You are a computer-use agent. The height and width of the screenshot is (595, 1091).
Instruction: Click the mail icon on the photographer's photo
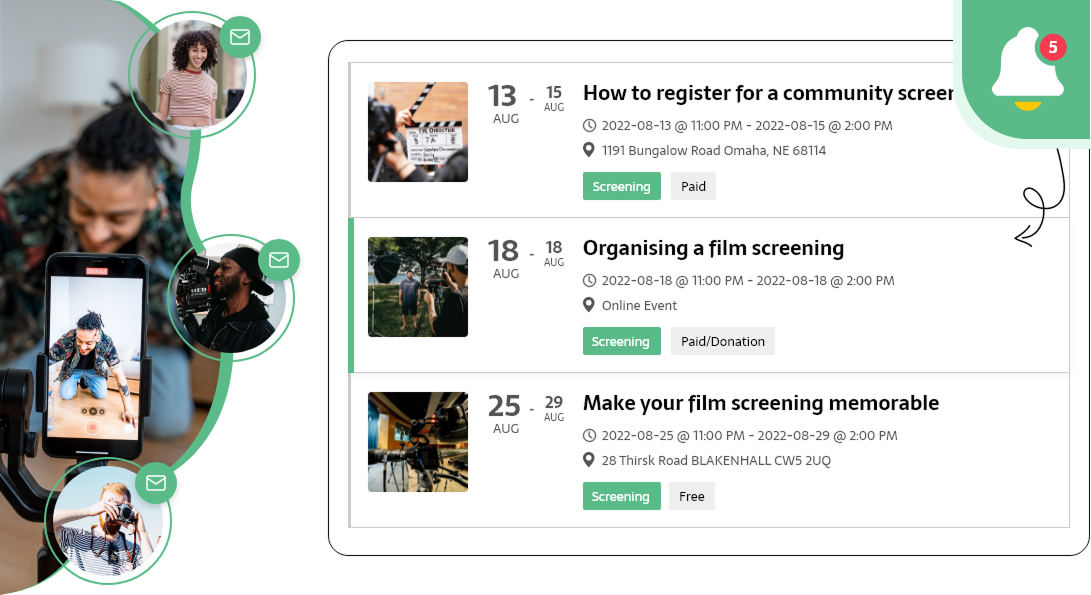point(156,483)
